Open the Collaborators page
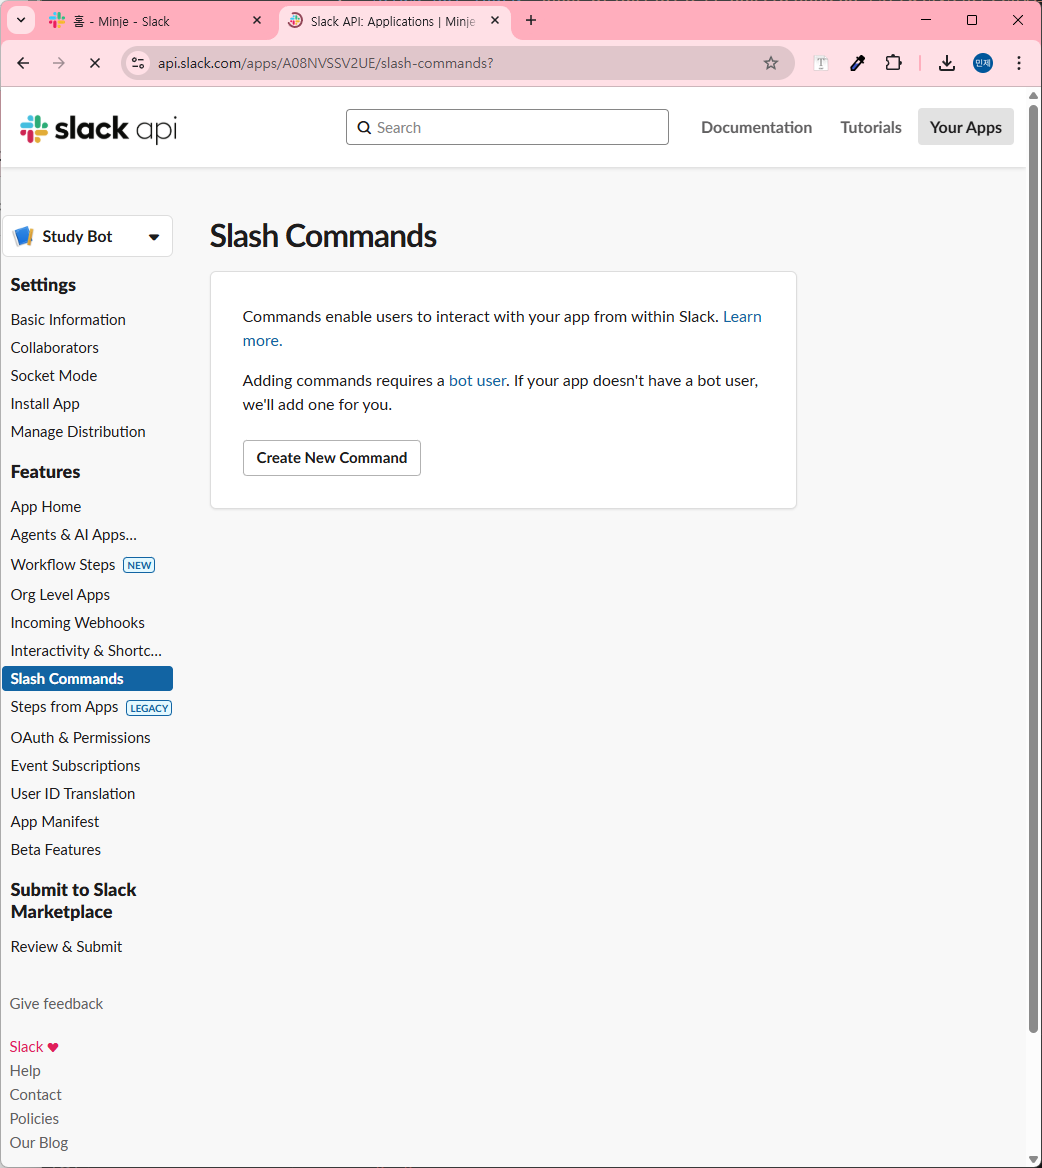1042x1168 pixels. coord(54,348)
